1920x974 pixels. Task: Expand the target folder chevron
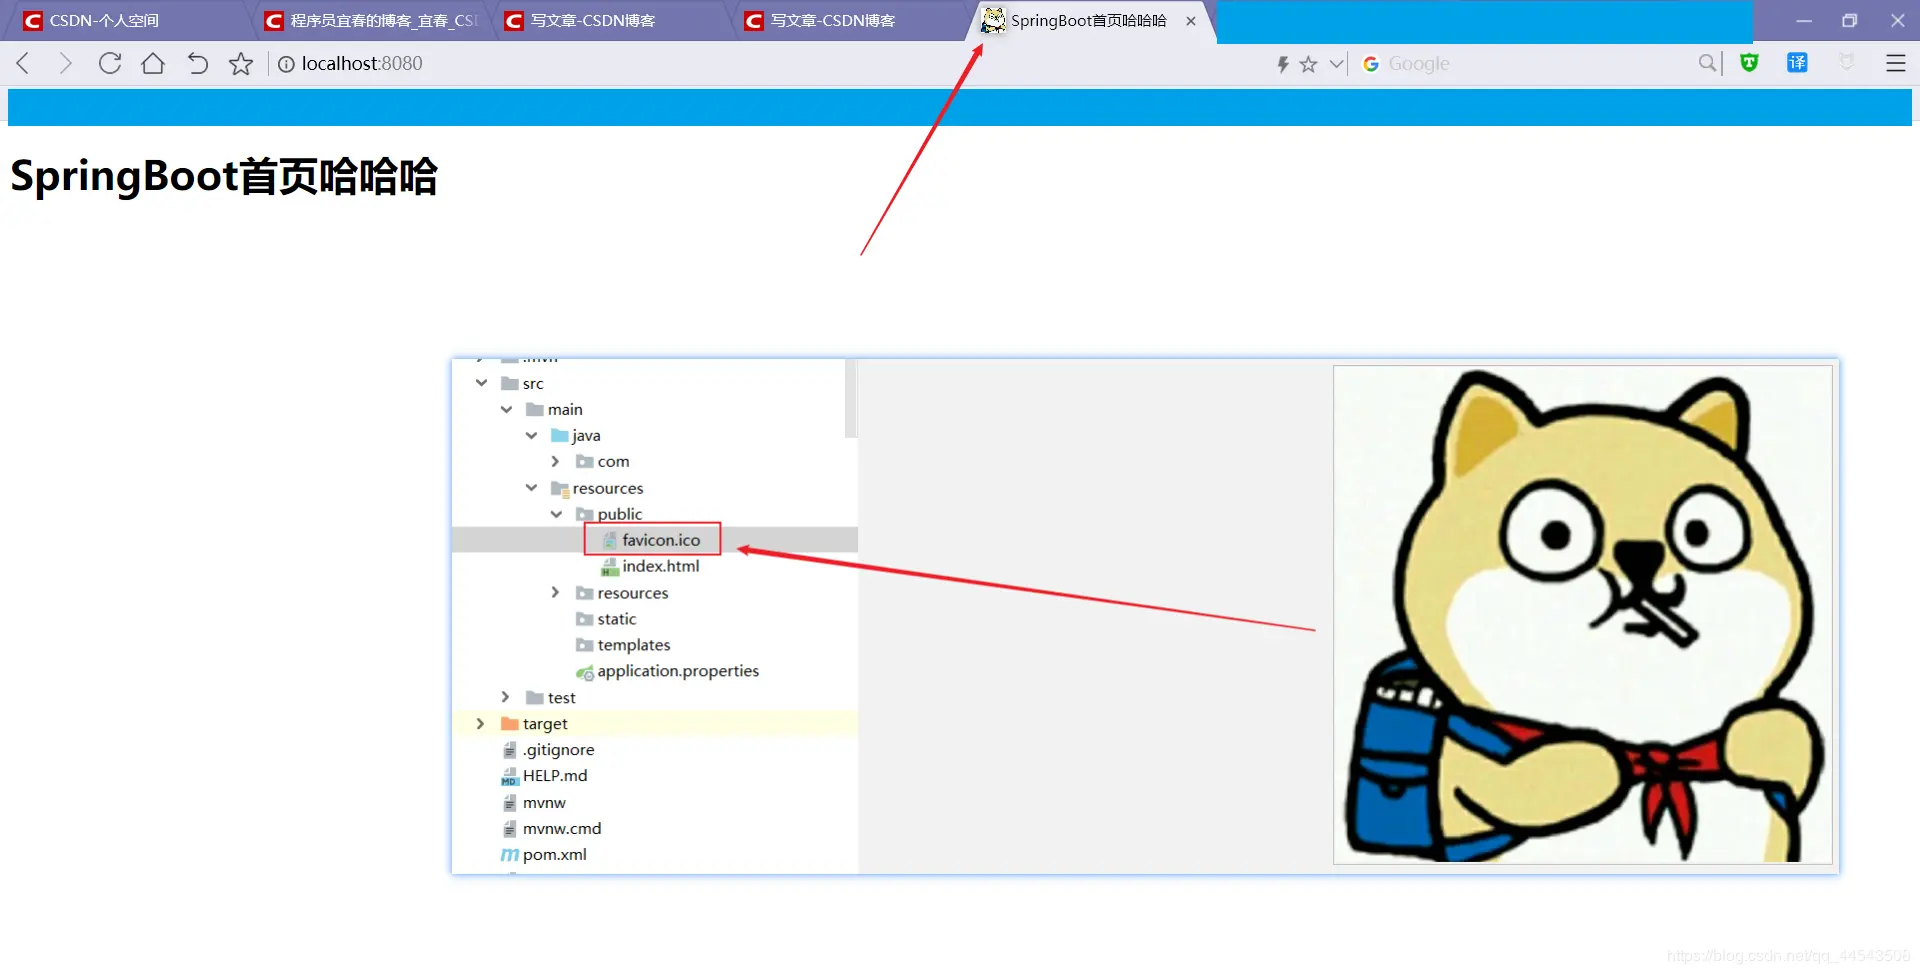coord(480,723)
